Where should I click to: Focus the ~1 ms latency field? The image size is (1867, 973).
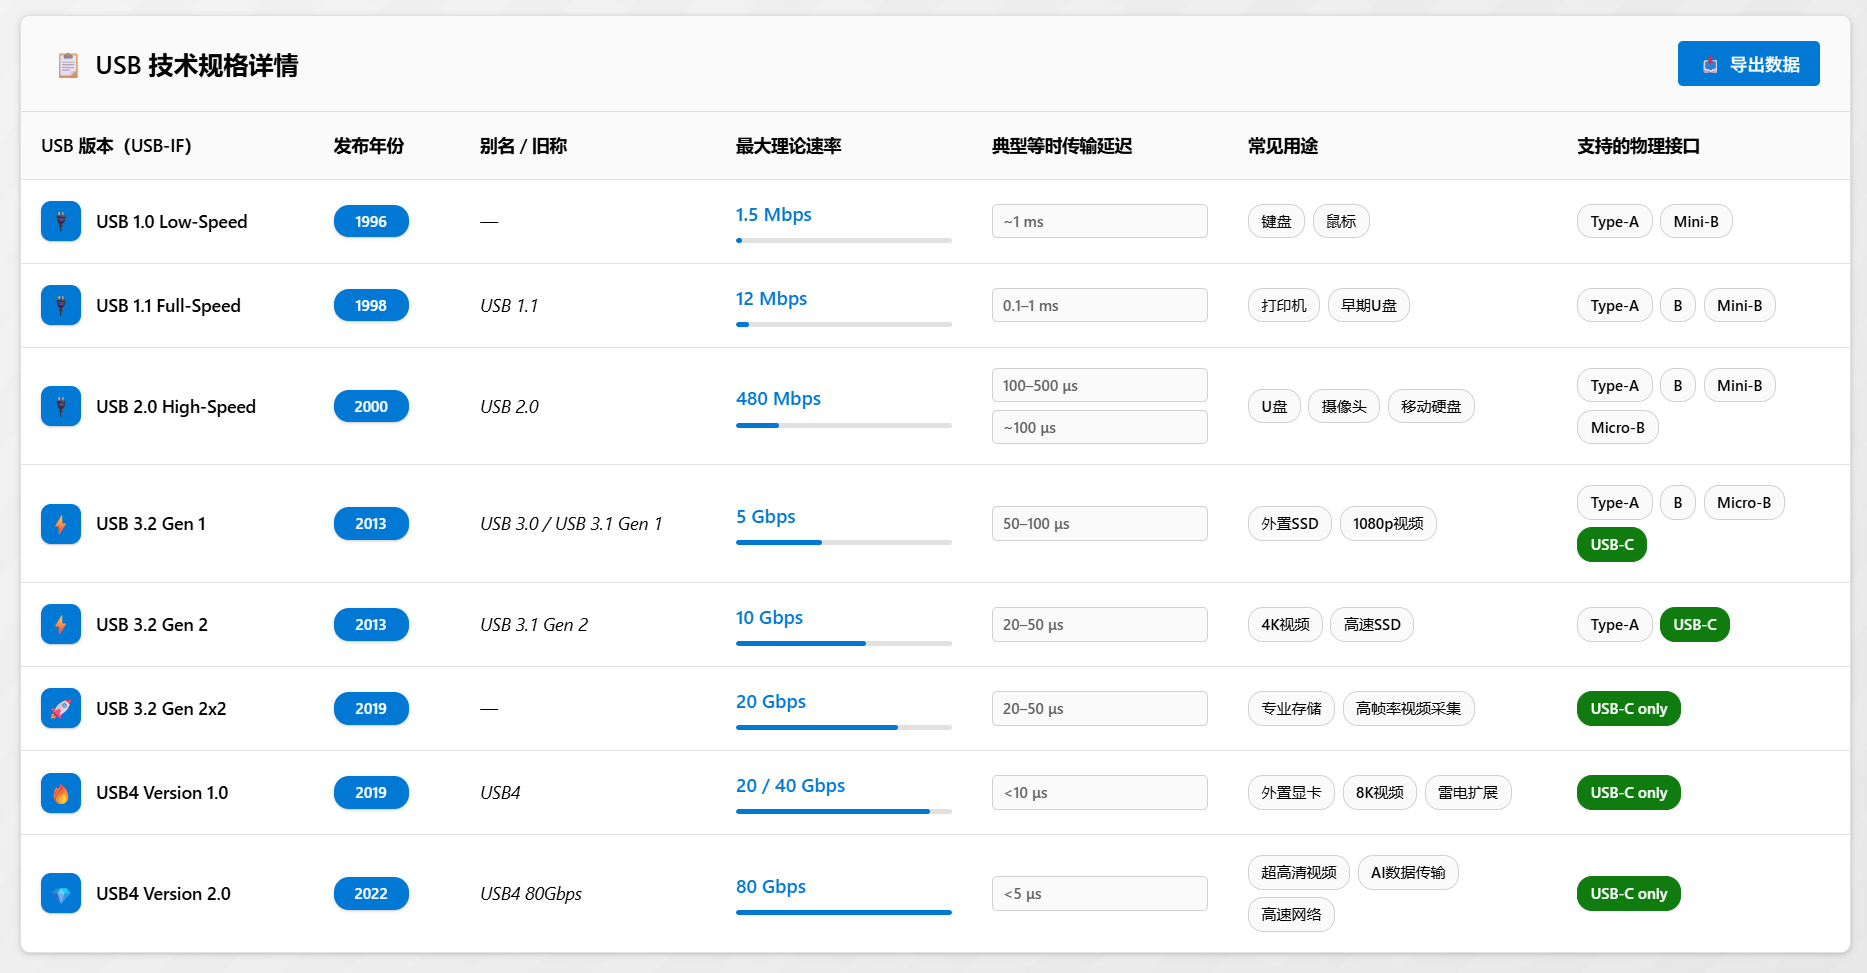[1100, 221]
